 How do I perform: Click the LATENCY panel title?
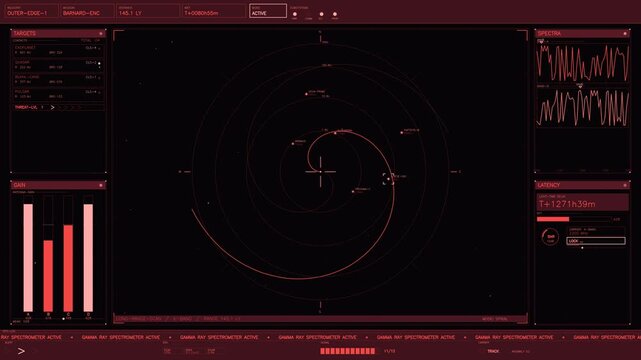click(549, 185)
